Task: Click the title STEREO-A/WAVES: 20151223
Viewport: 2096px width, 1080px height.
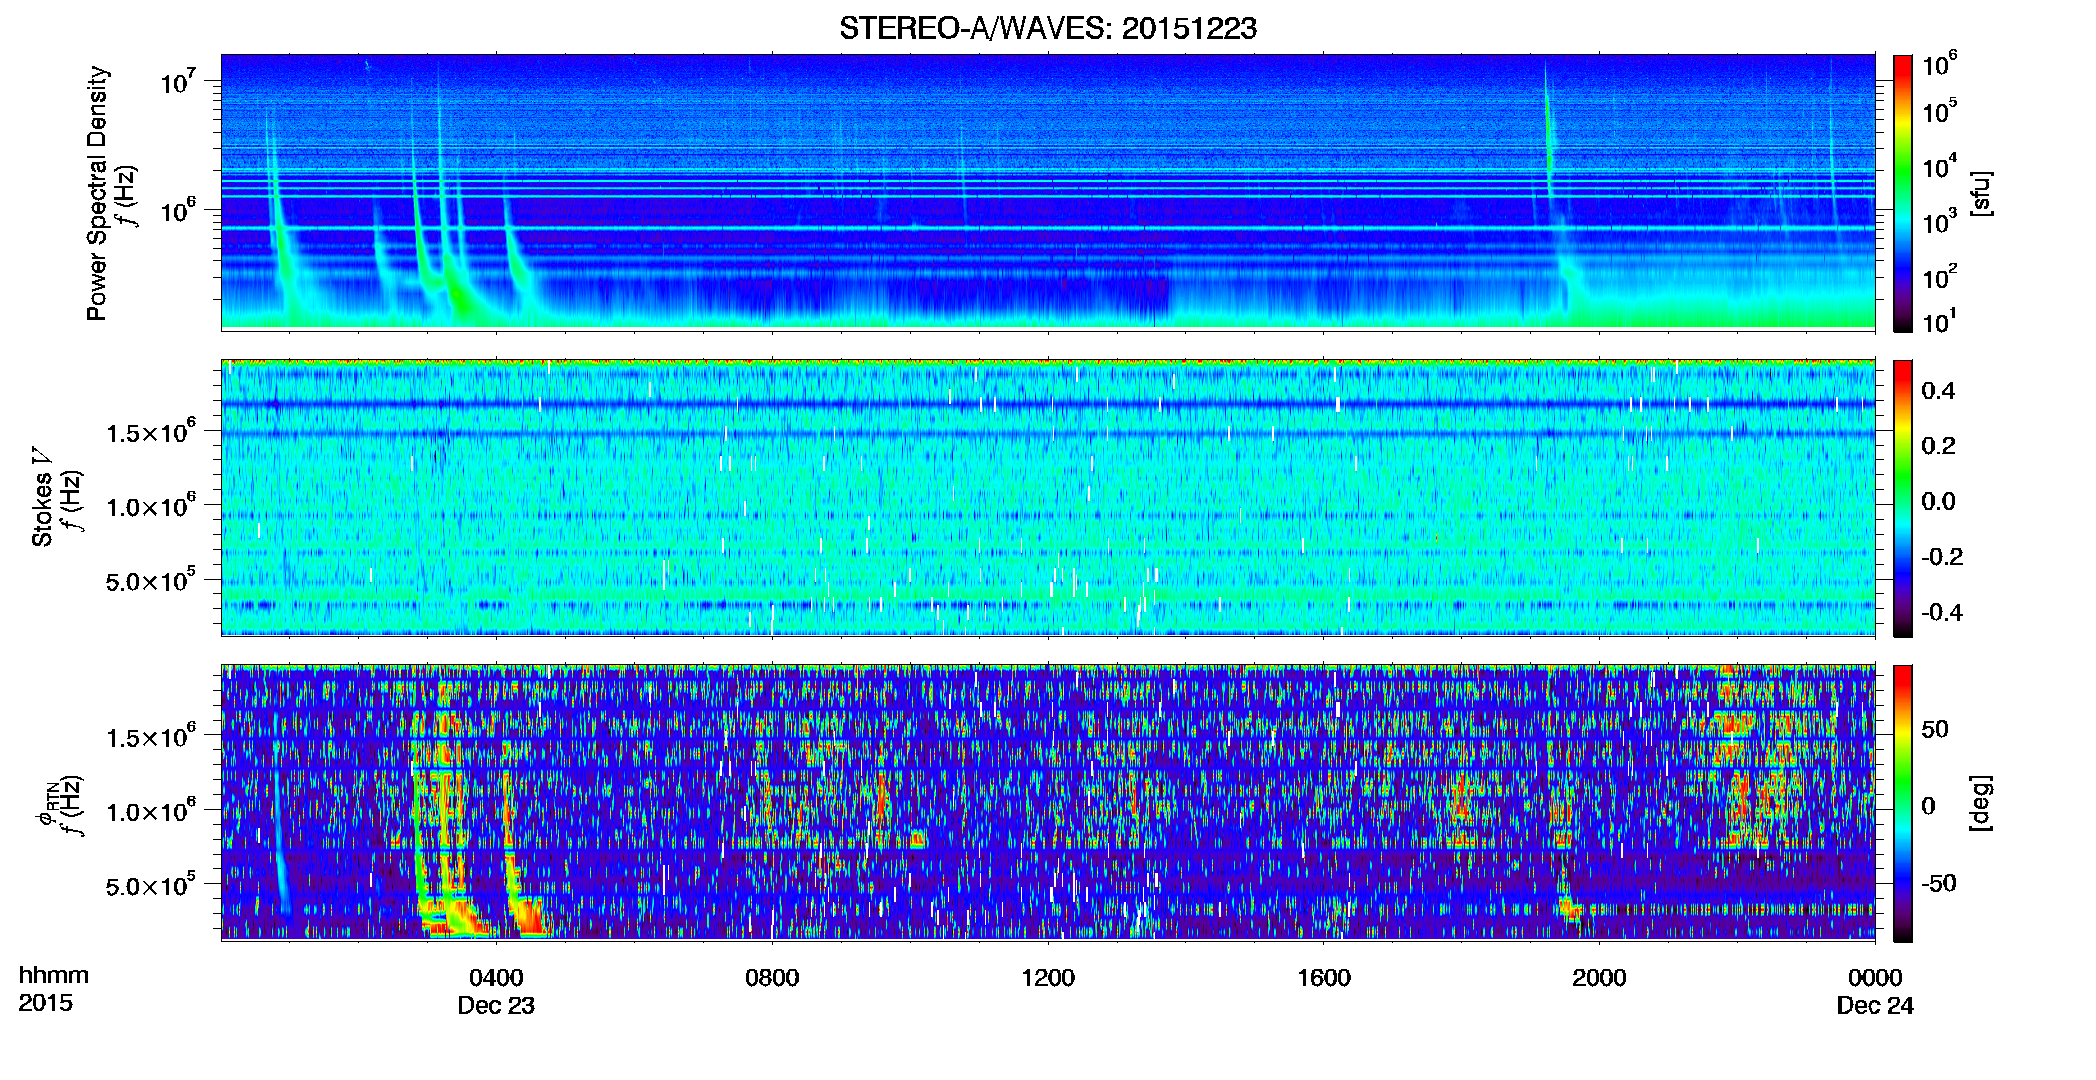Action: 1048,28
